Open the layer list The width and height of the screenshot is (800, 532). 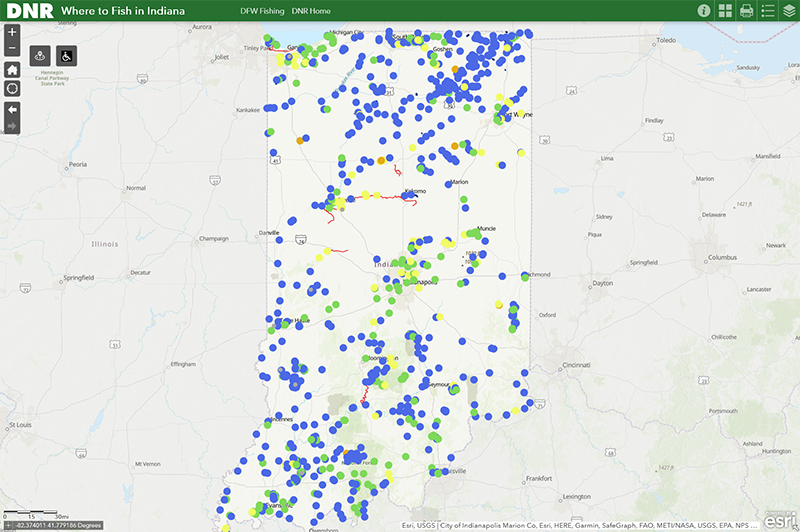coord(789,11)
